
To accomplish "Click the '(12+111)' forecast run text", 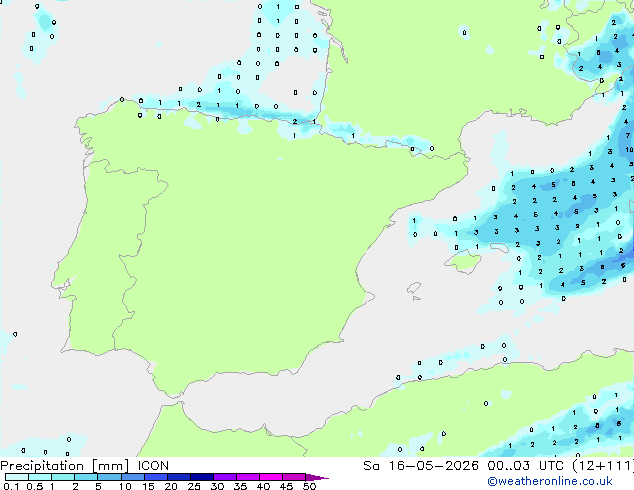I will pyautogui.click(x=604, y=466).
